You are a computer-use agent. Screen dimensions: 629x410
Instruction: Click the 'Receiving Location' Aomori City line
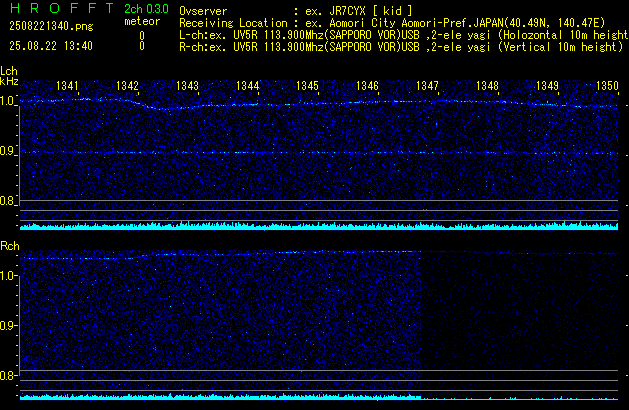392,23
